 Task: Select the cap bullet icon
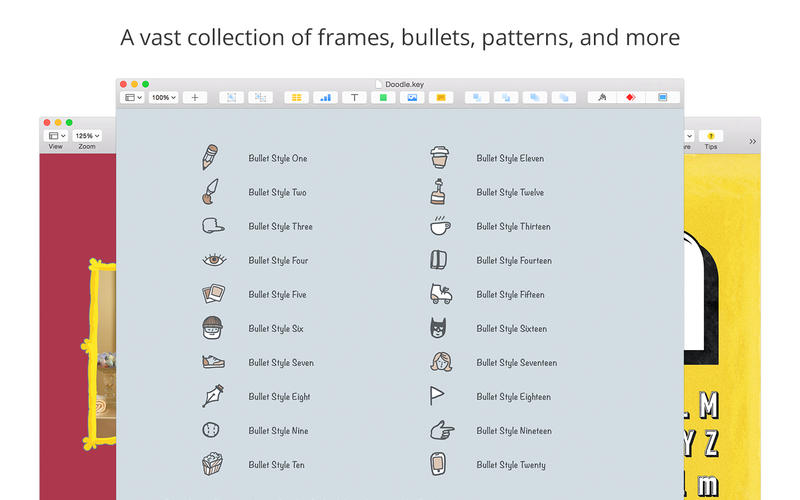213,226
